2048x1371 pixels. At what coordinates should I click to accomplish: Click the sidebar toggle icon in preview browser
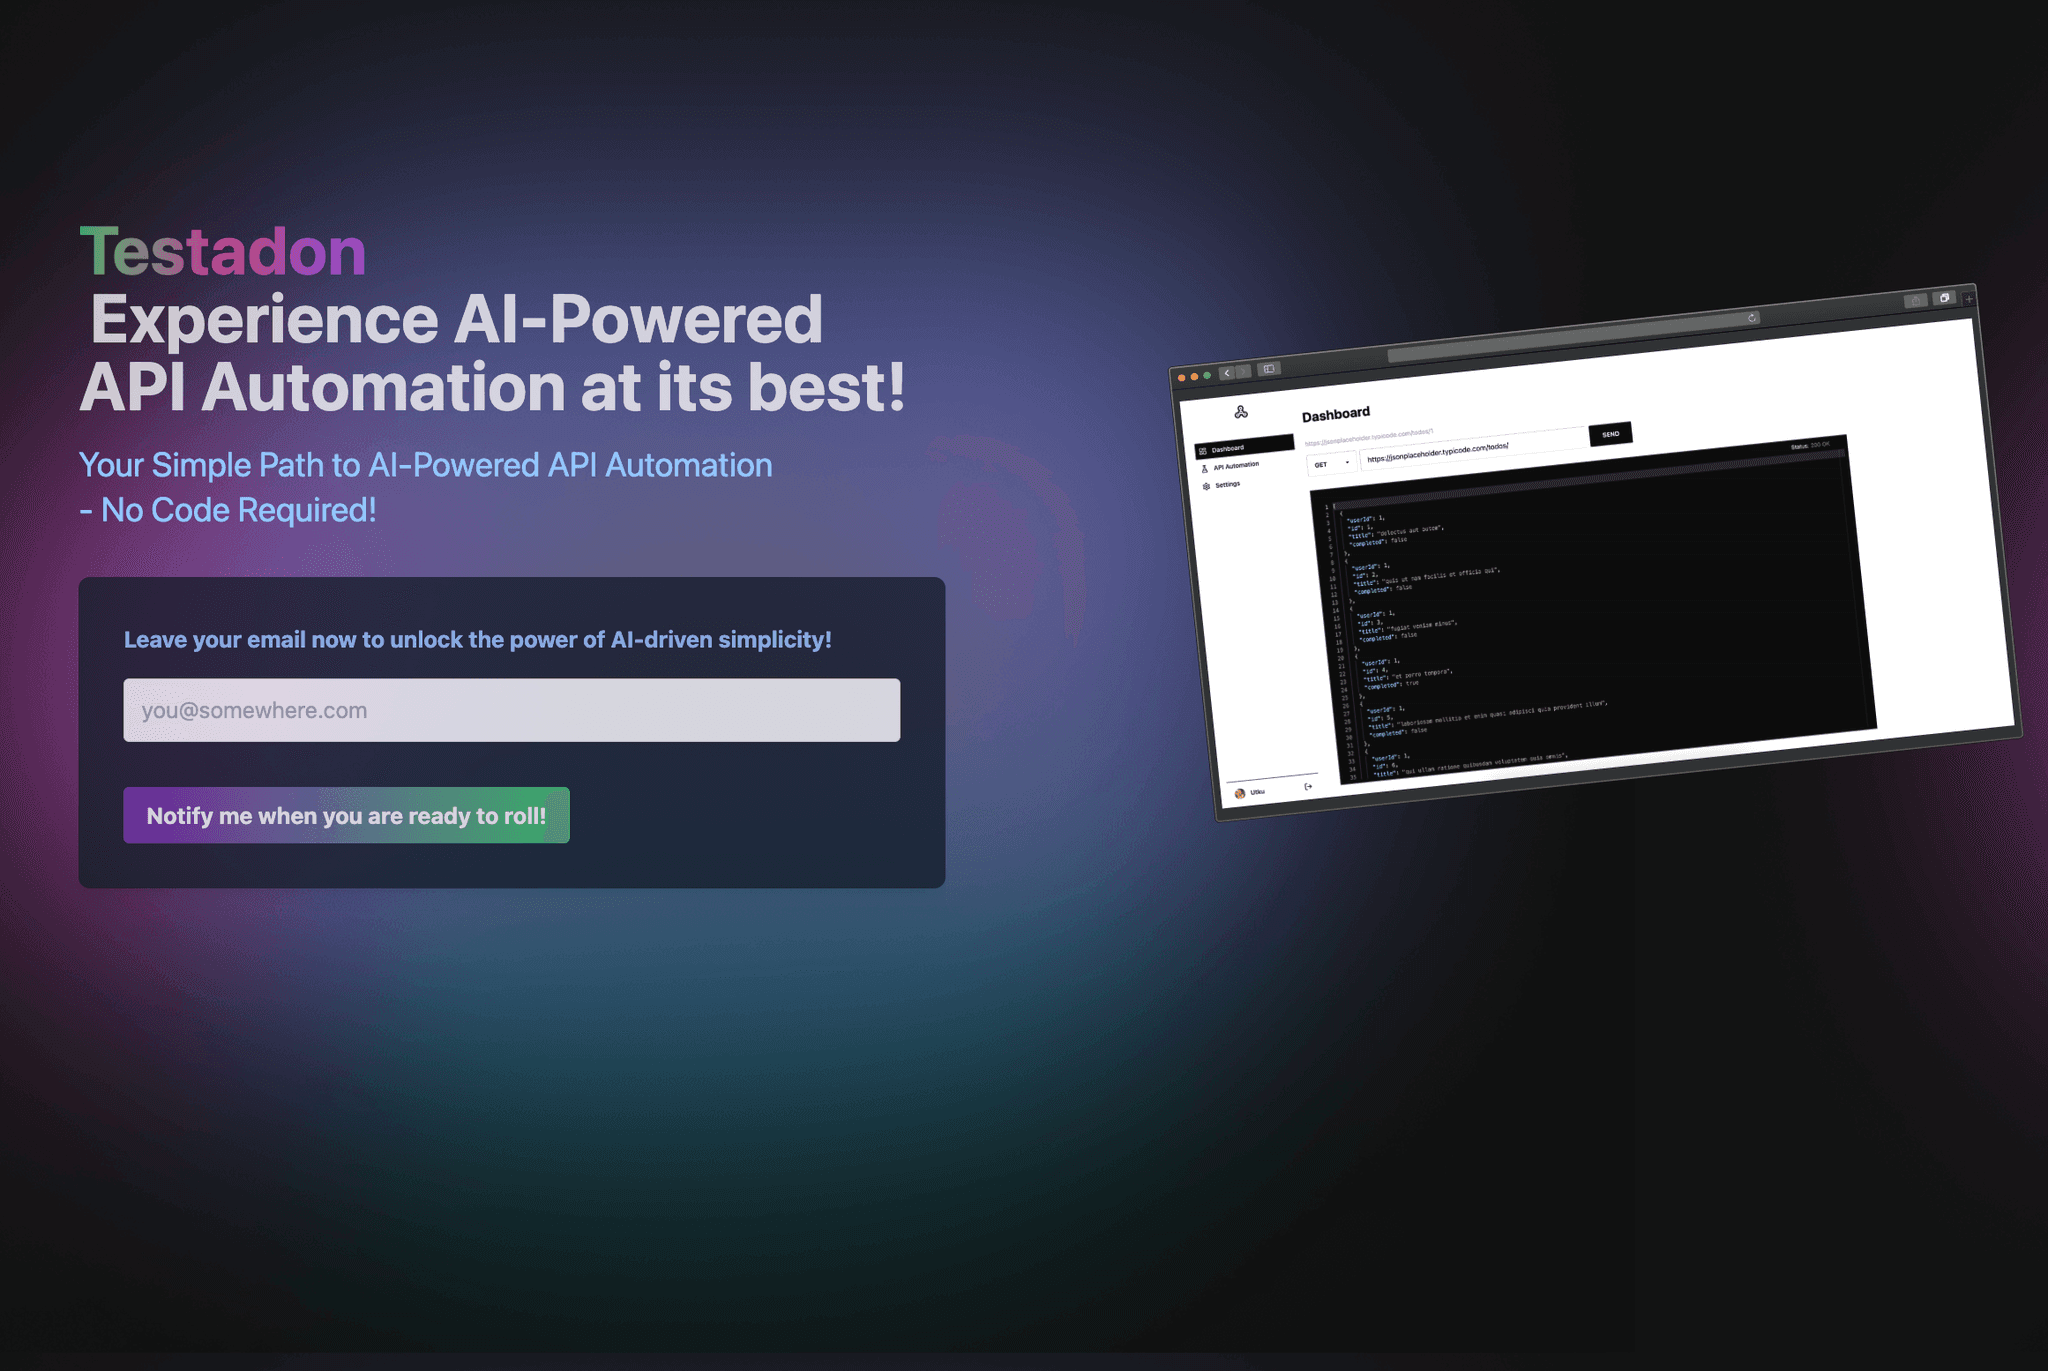(1269, 368)
